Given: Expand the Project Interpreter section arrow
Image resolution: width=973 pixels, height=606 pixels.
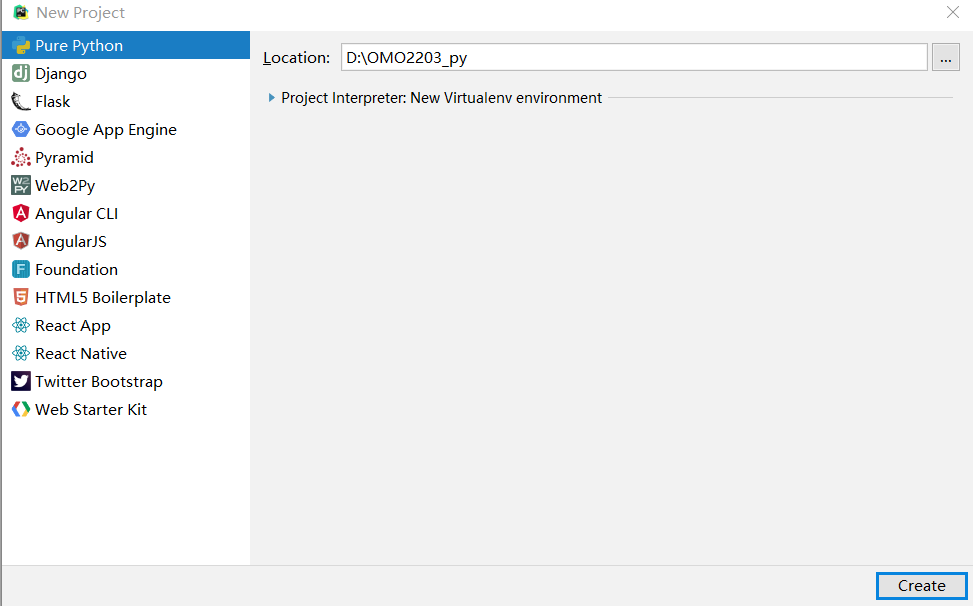Looking at the screenshot, I should (271, 97).
